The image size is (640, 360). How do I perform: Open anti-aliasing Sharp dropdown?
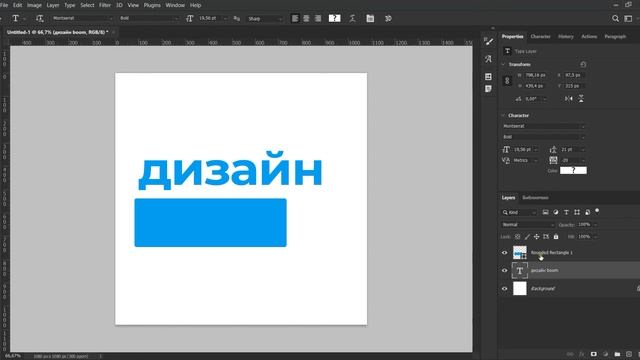tap(264, 18)
